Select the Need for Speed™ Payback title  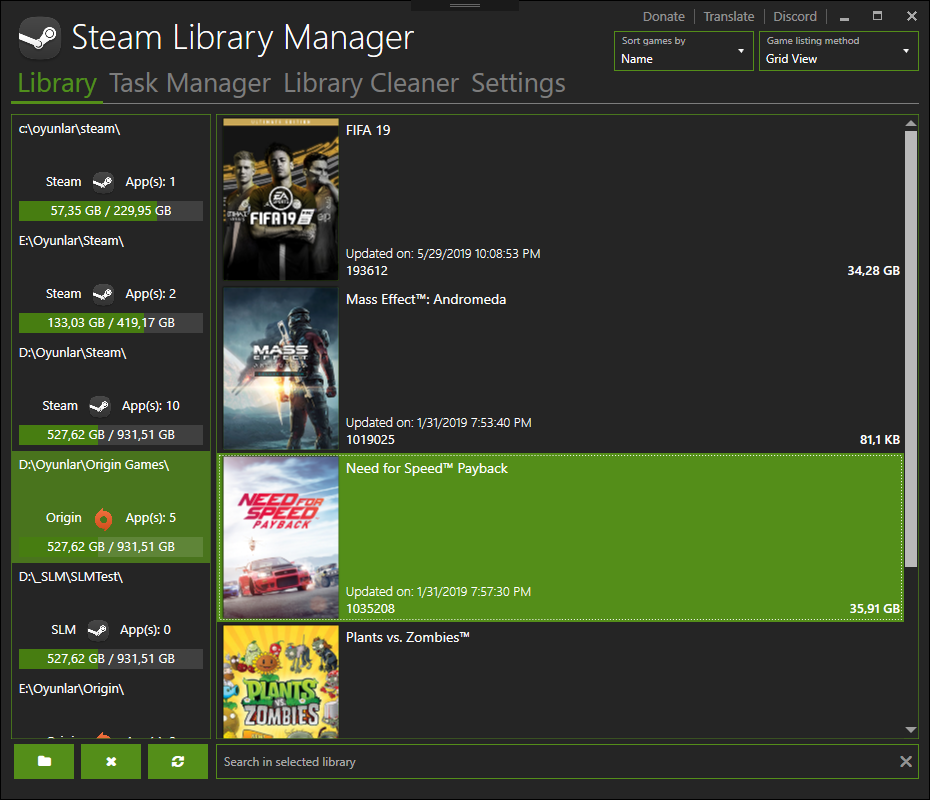pos(426,468)
